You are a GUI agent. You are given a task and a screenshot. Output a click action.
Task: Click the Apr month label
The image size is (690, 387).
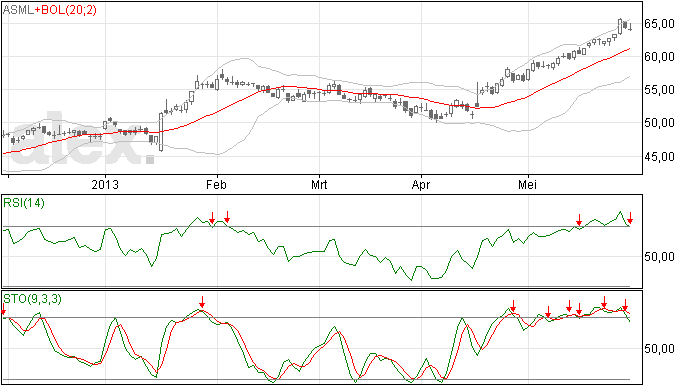421,185
